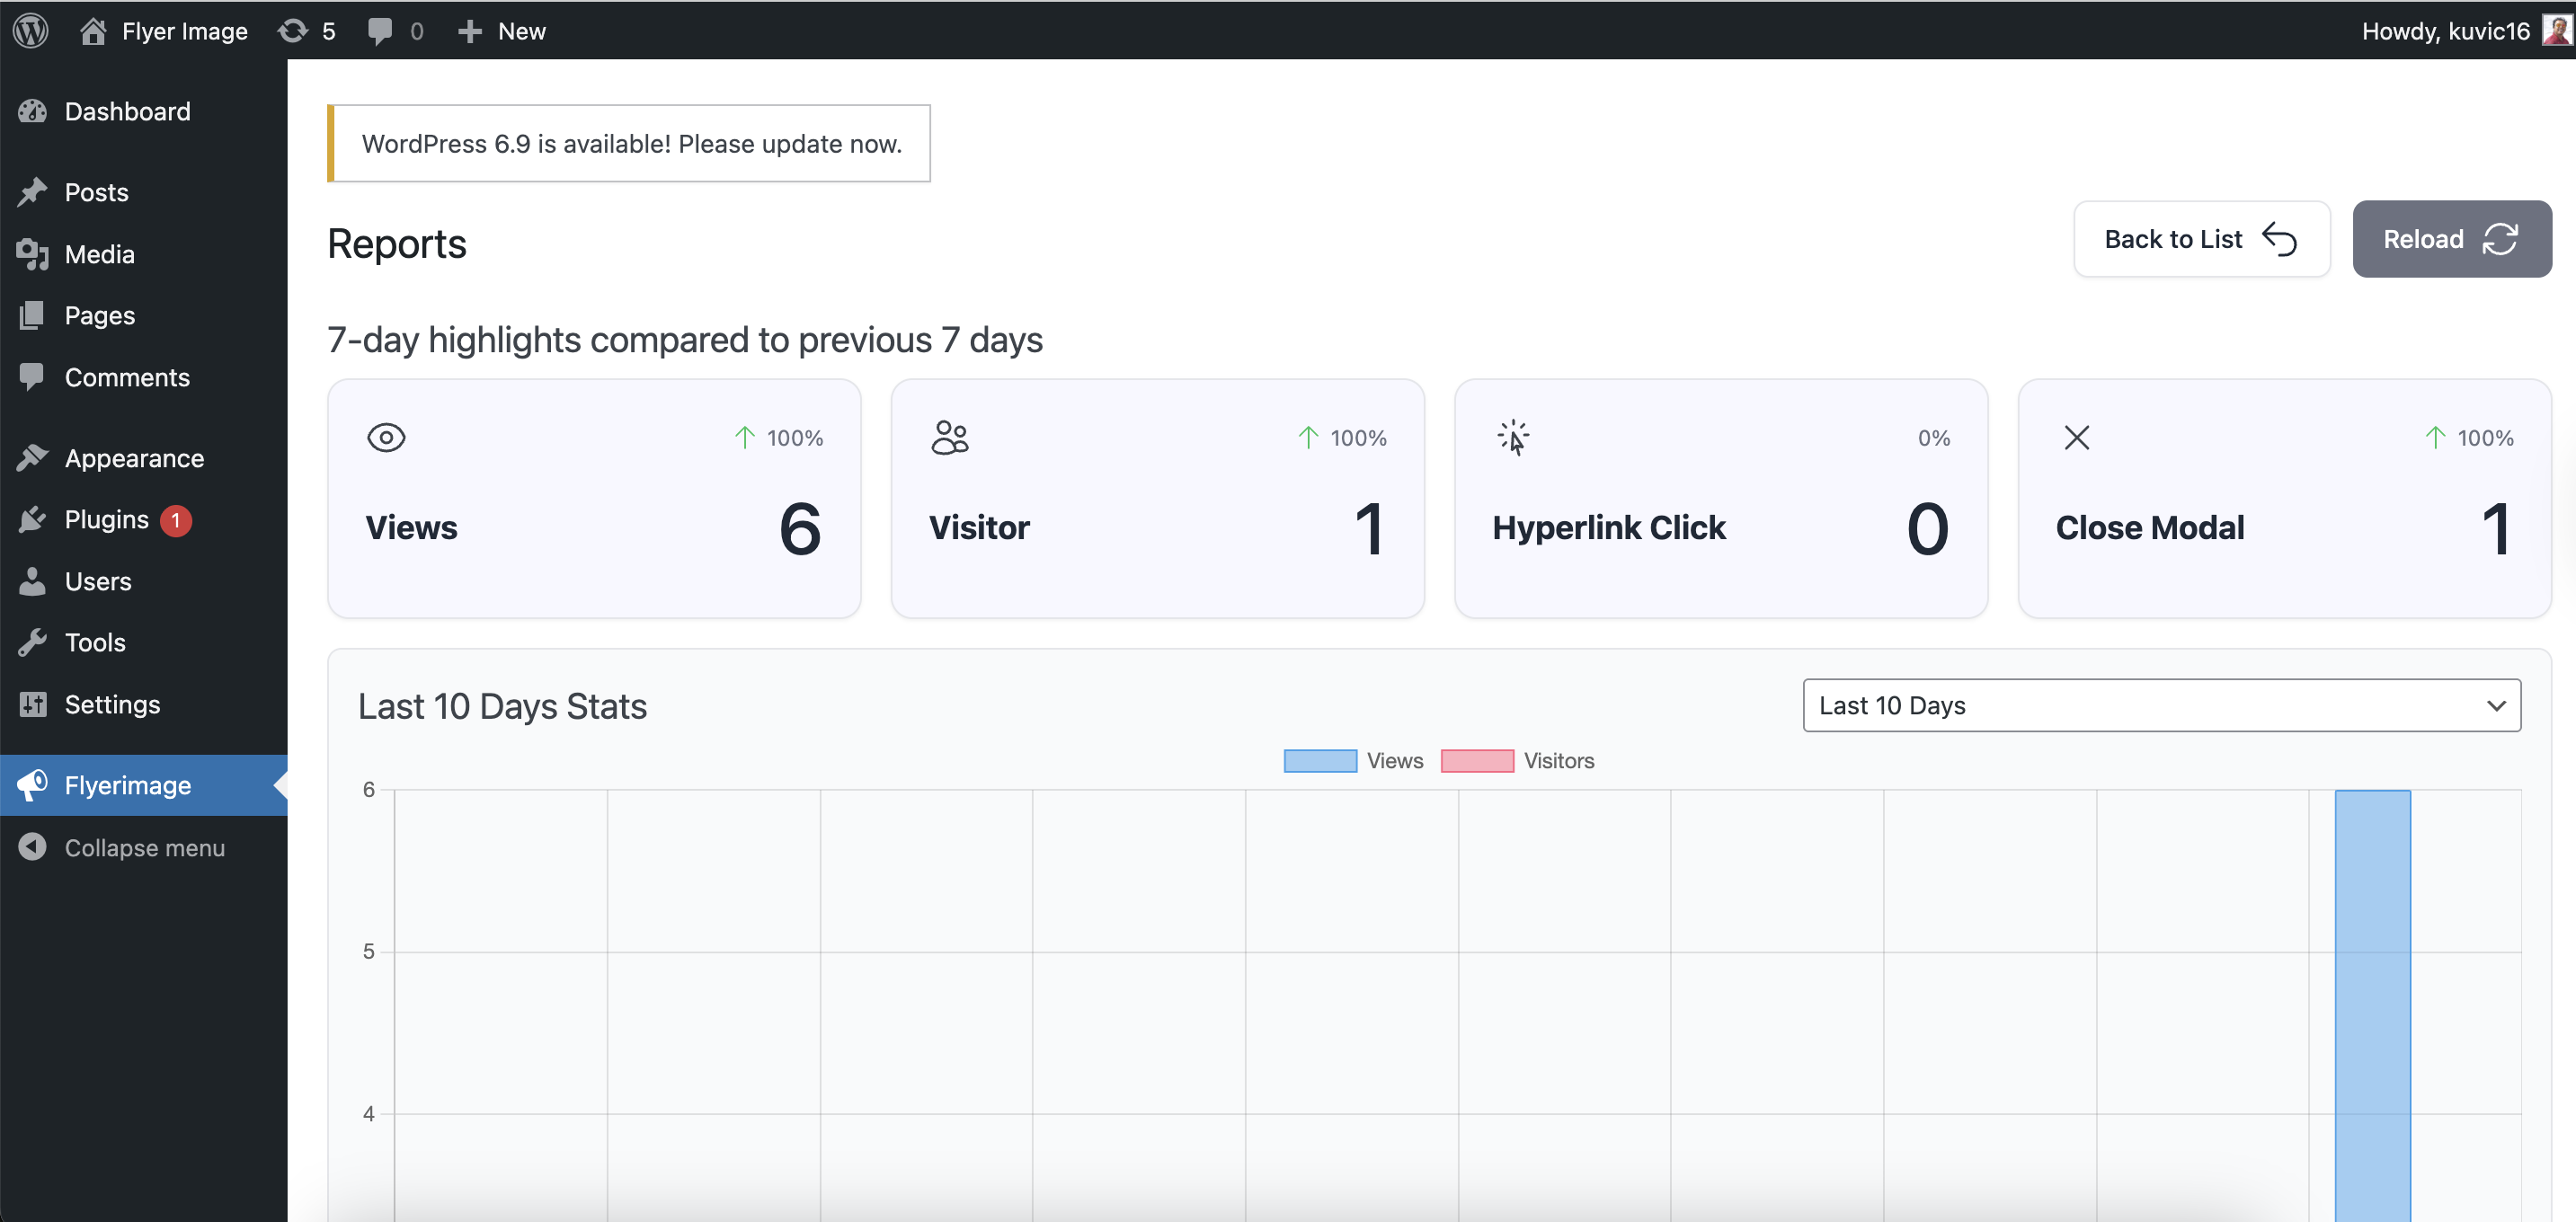2576x1222 pixels.
Task: Toggle the Visitors legend swatch in the chart
Action: point(1477,761)
